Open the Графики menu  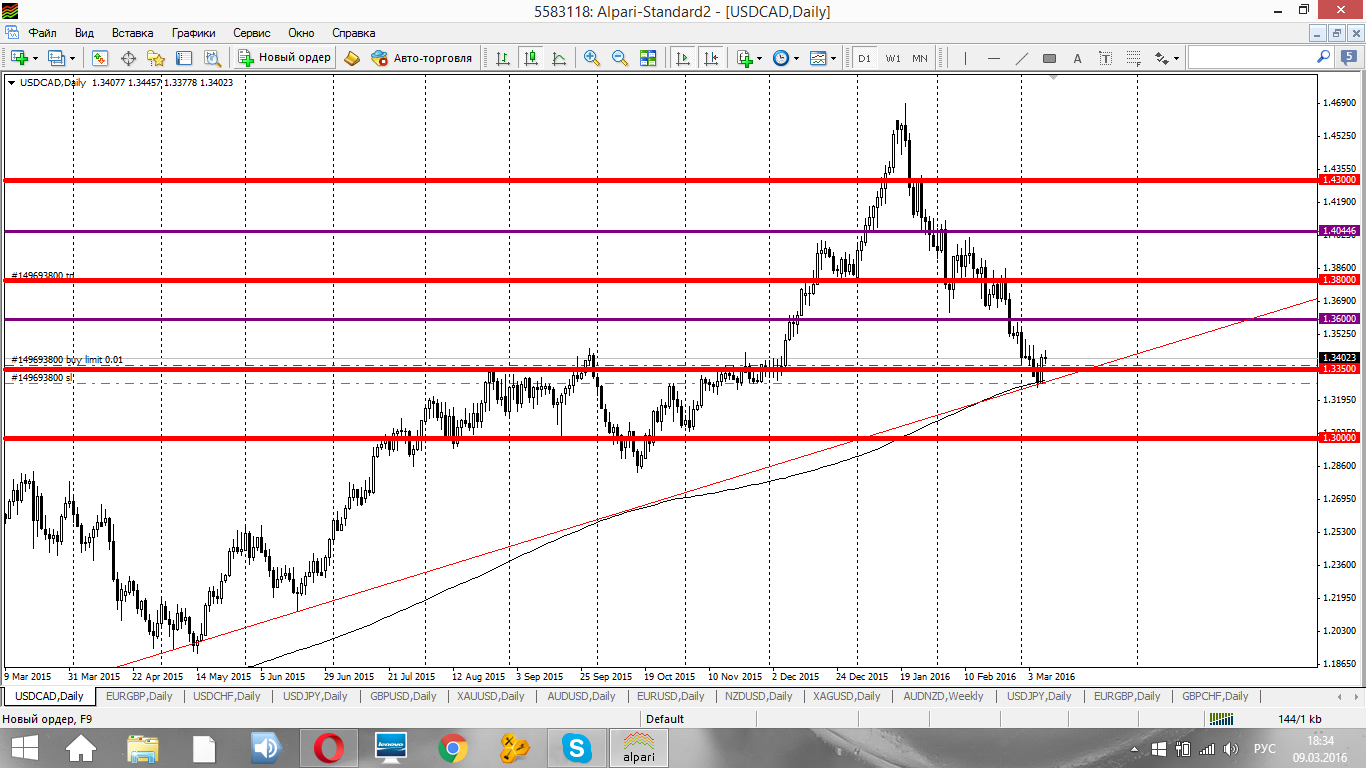click(193, 33)
